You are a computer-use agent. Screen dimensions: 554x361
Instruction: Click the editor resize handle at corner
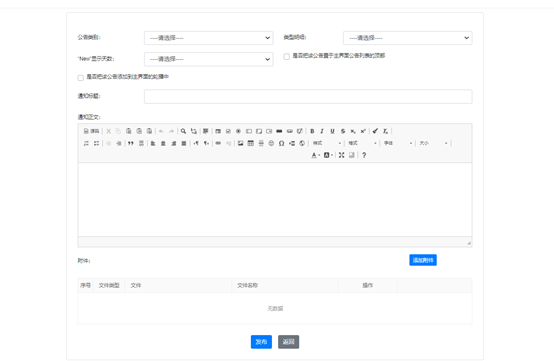tap(469, 243)
